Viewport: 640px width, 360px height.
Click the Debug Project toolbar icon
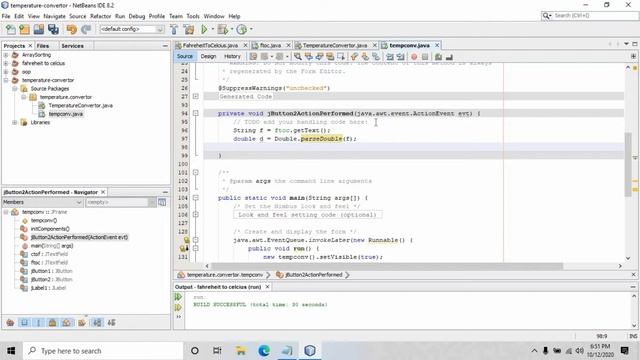click(x=222, y=29)
